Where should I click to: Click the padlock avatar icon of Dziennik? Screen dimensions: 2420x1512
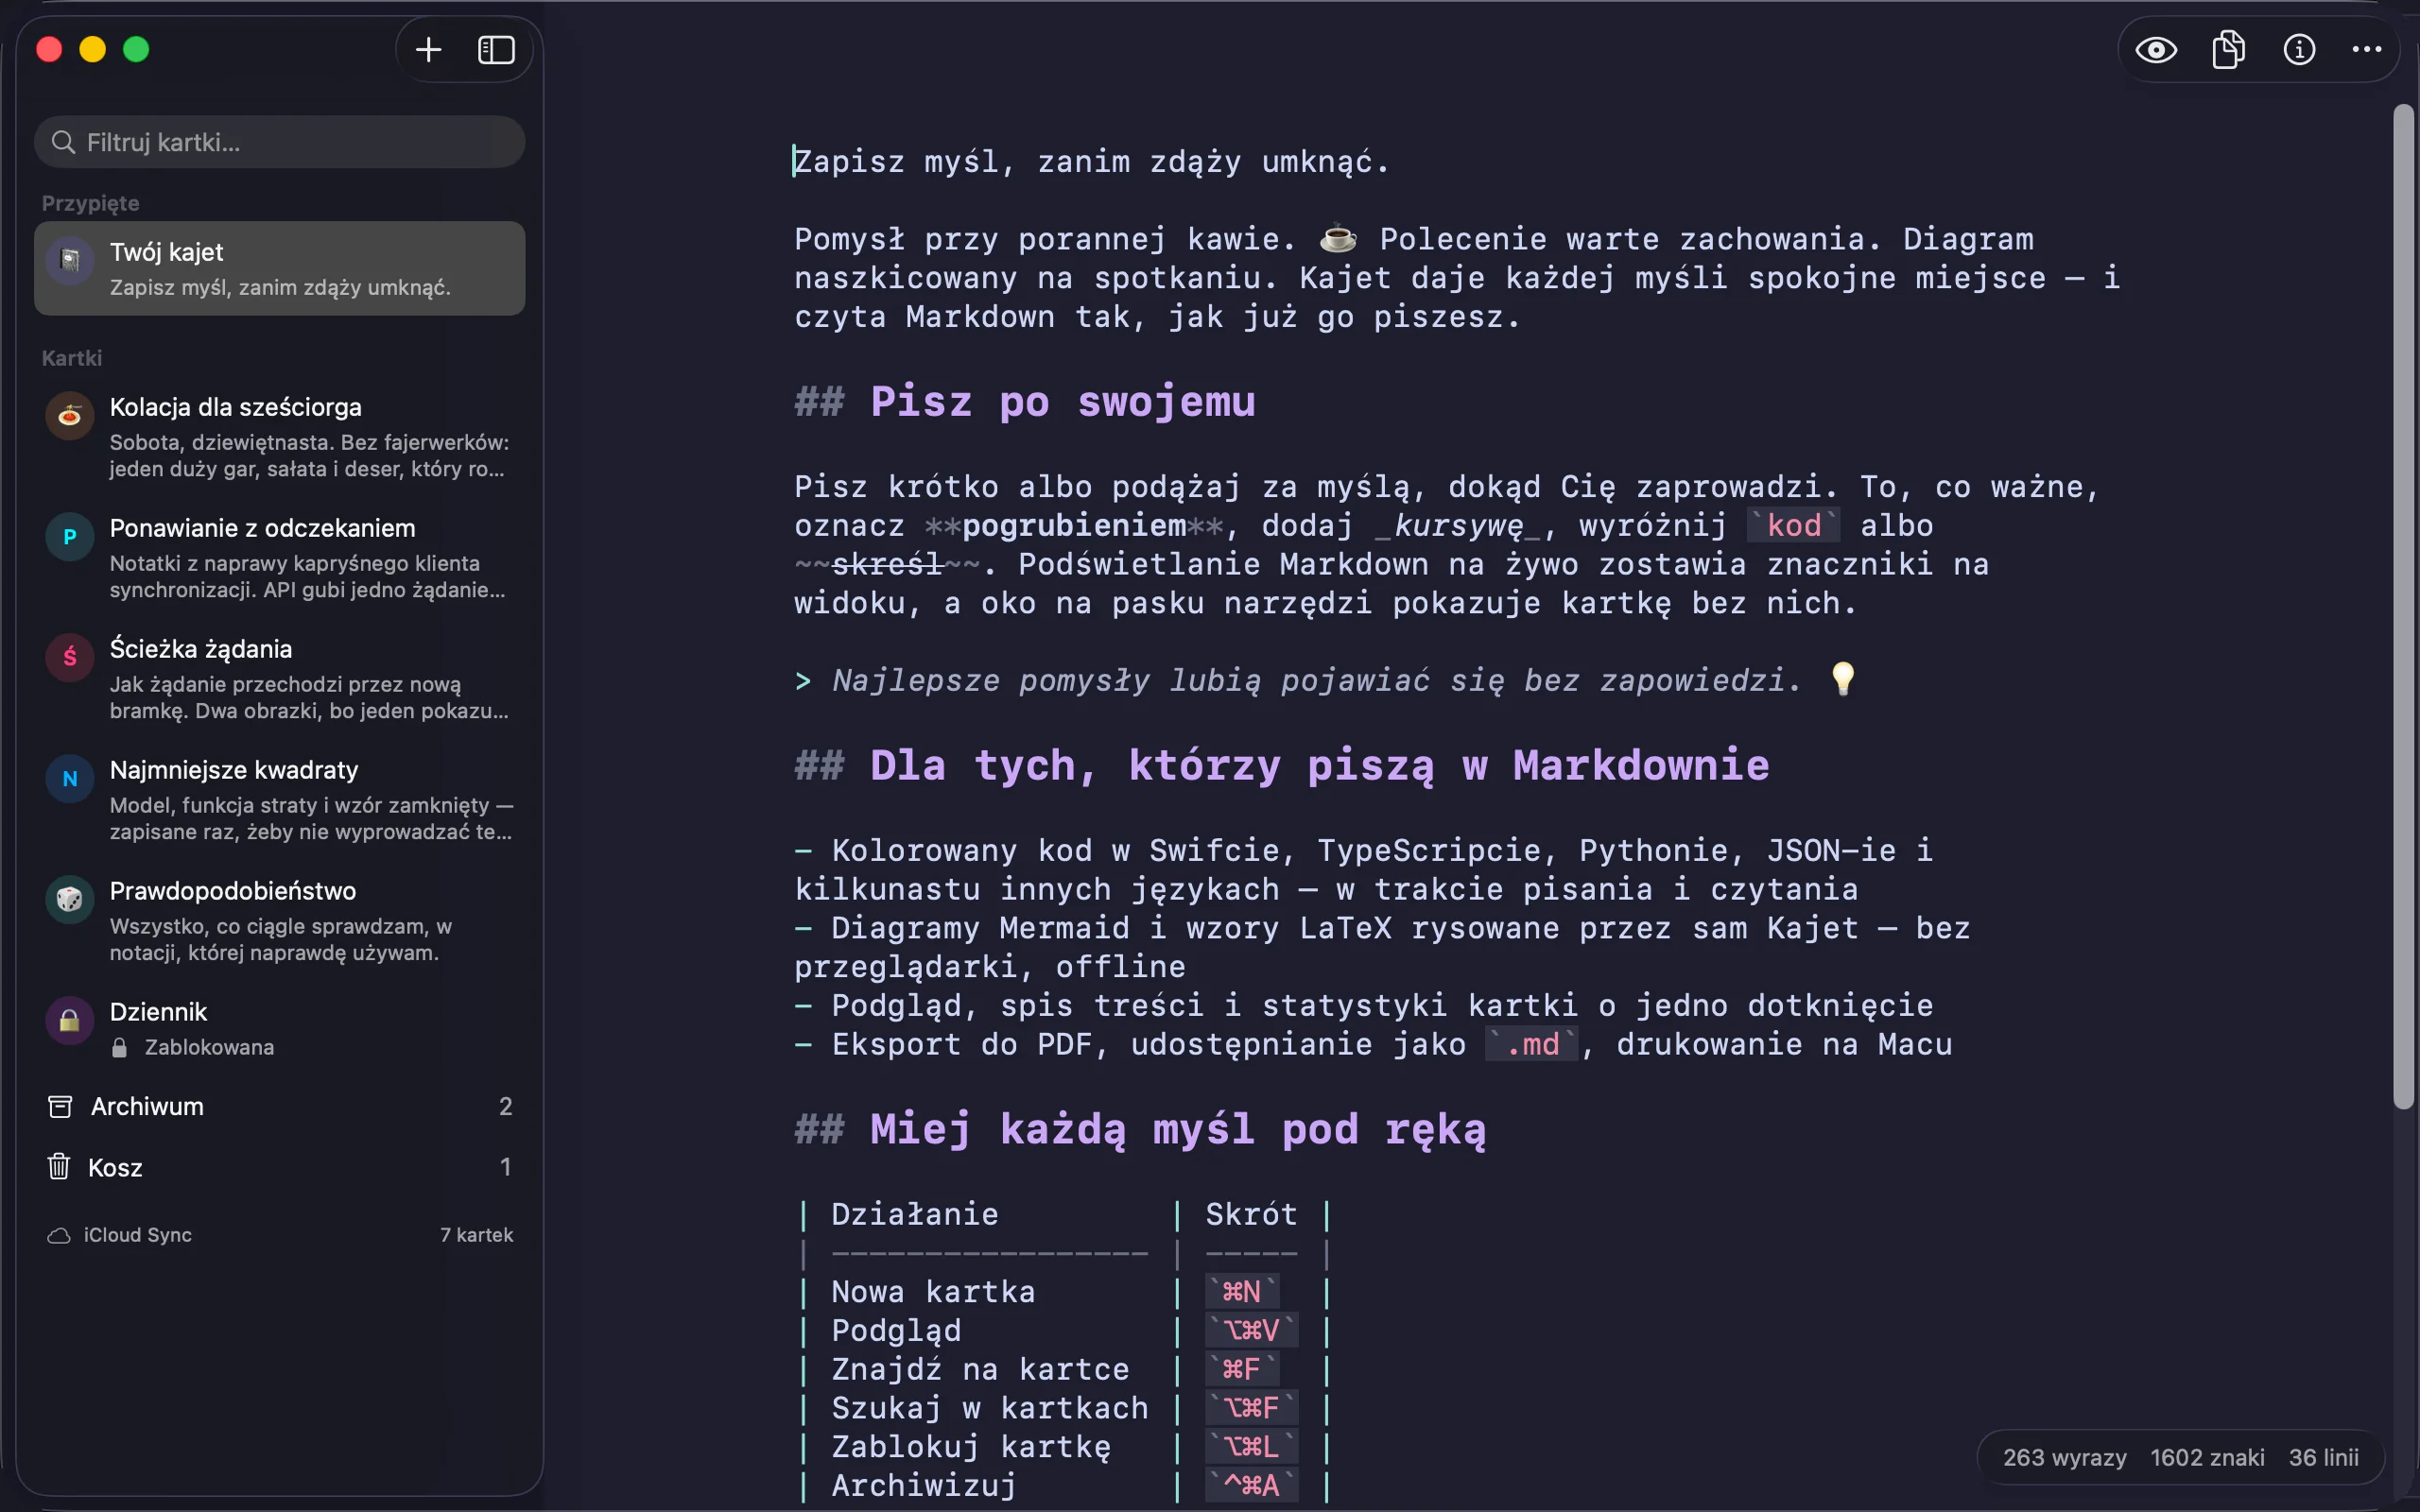click(70, 1021)
